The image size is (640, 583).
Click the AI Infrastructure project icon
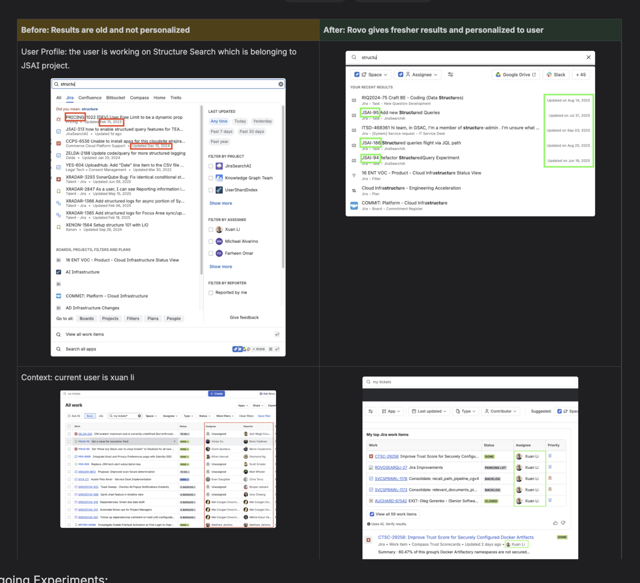[58, 272]
